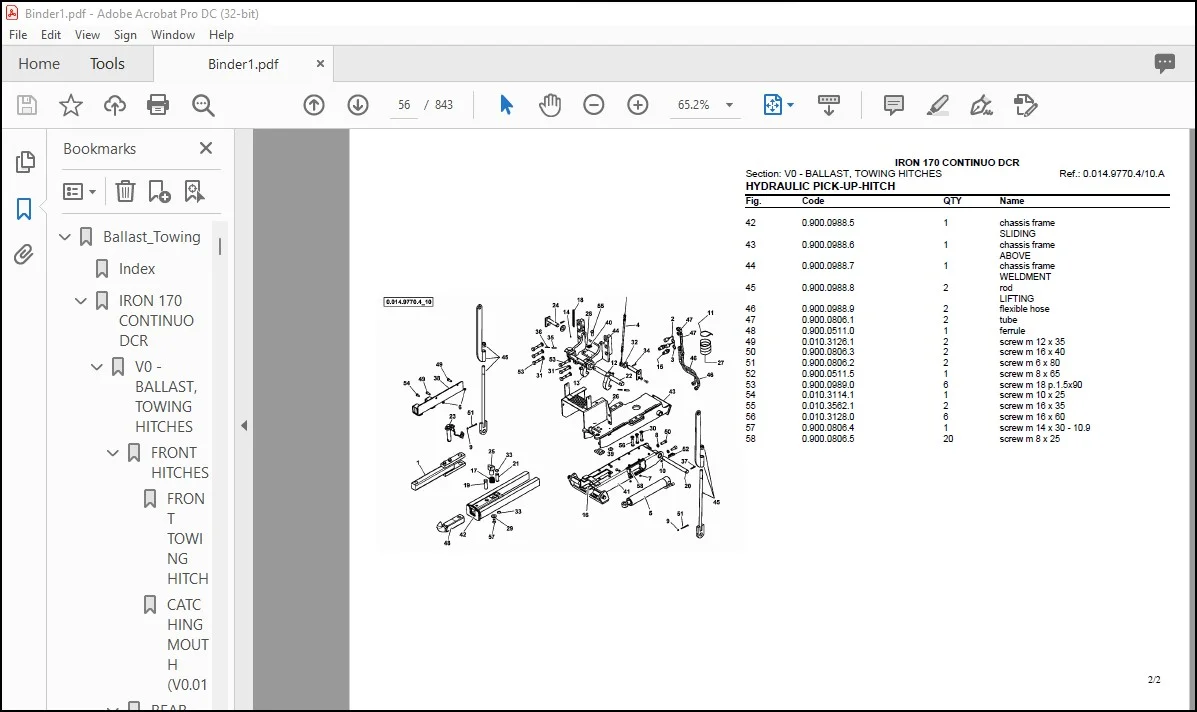The height and width of the screenshot is (712, 1197).
Task: Collapse the FRONT HITCHES bookmark
Action: click(x=113, y=453)
